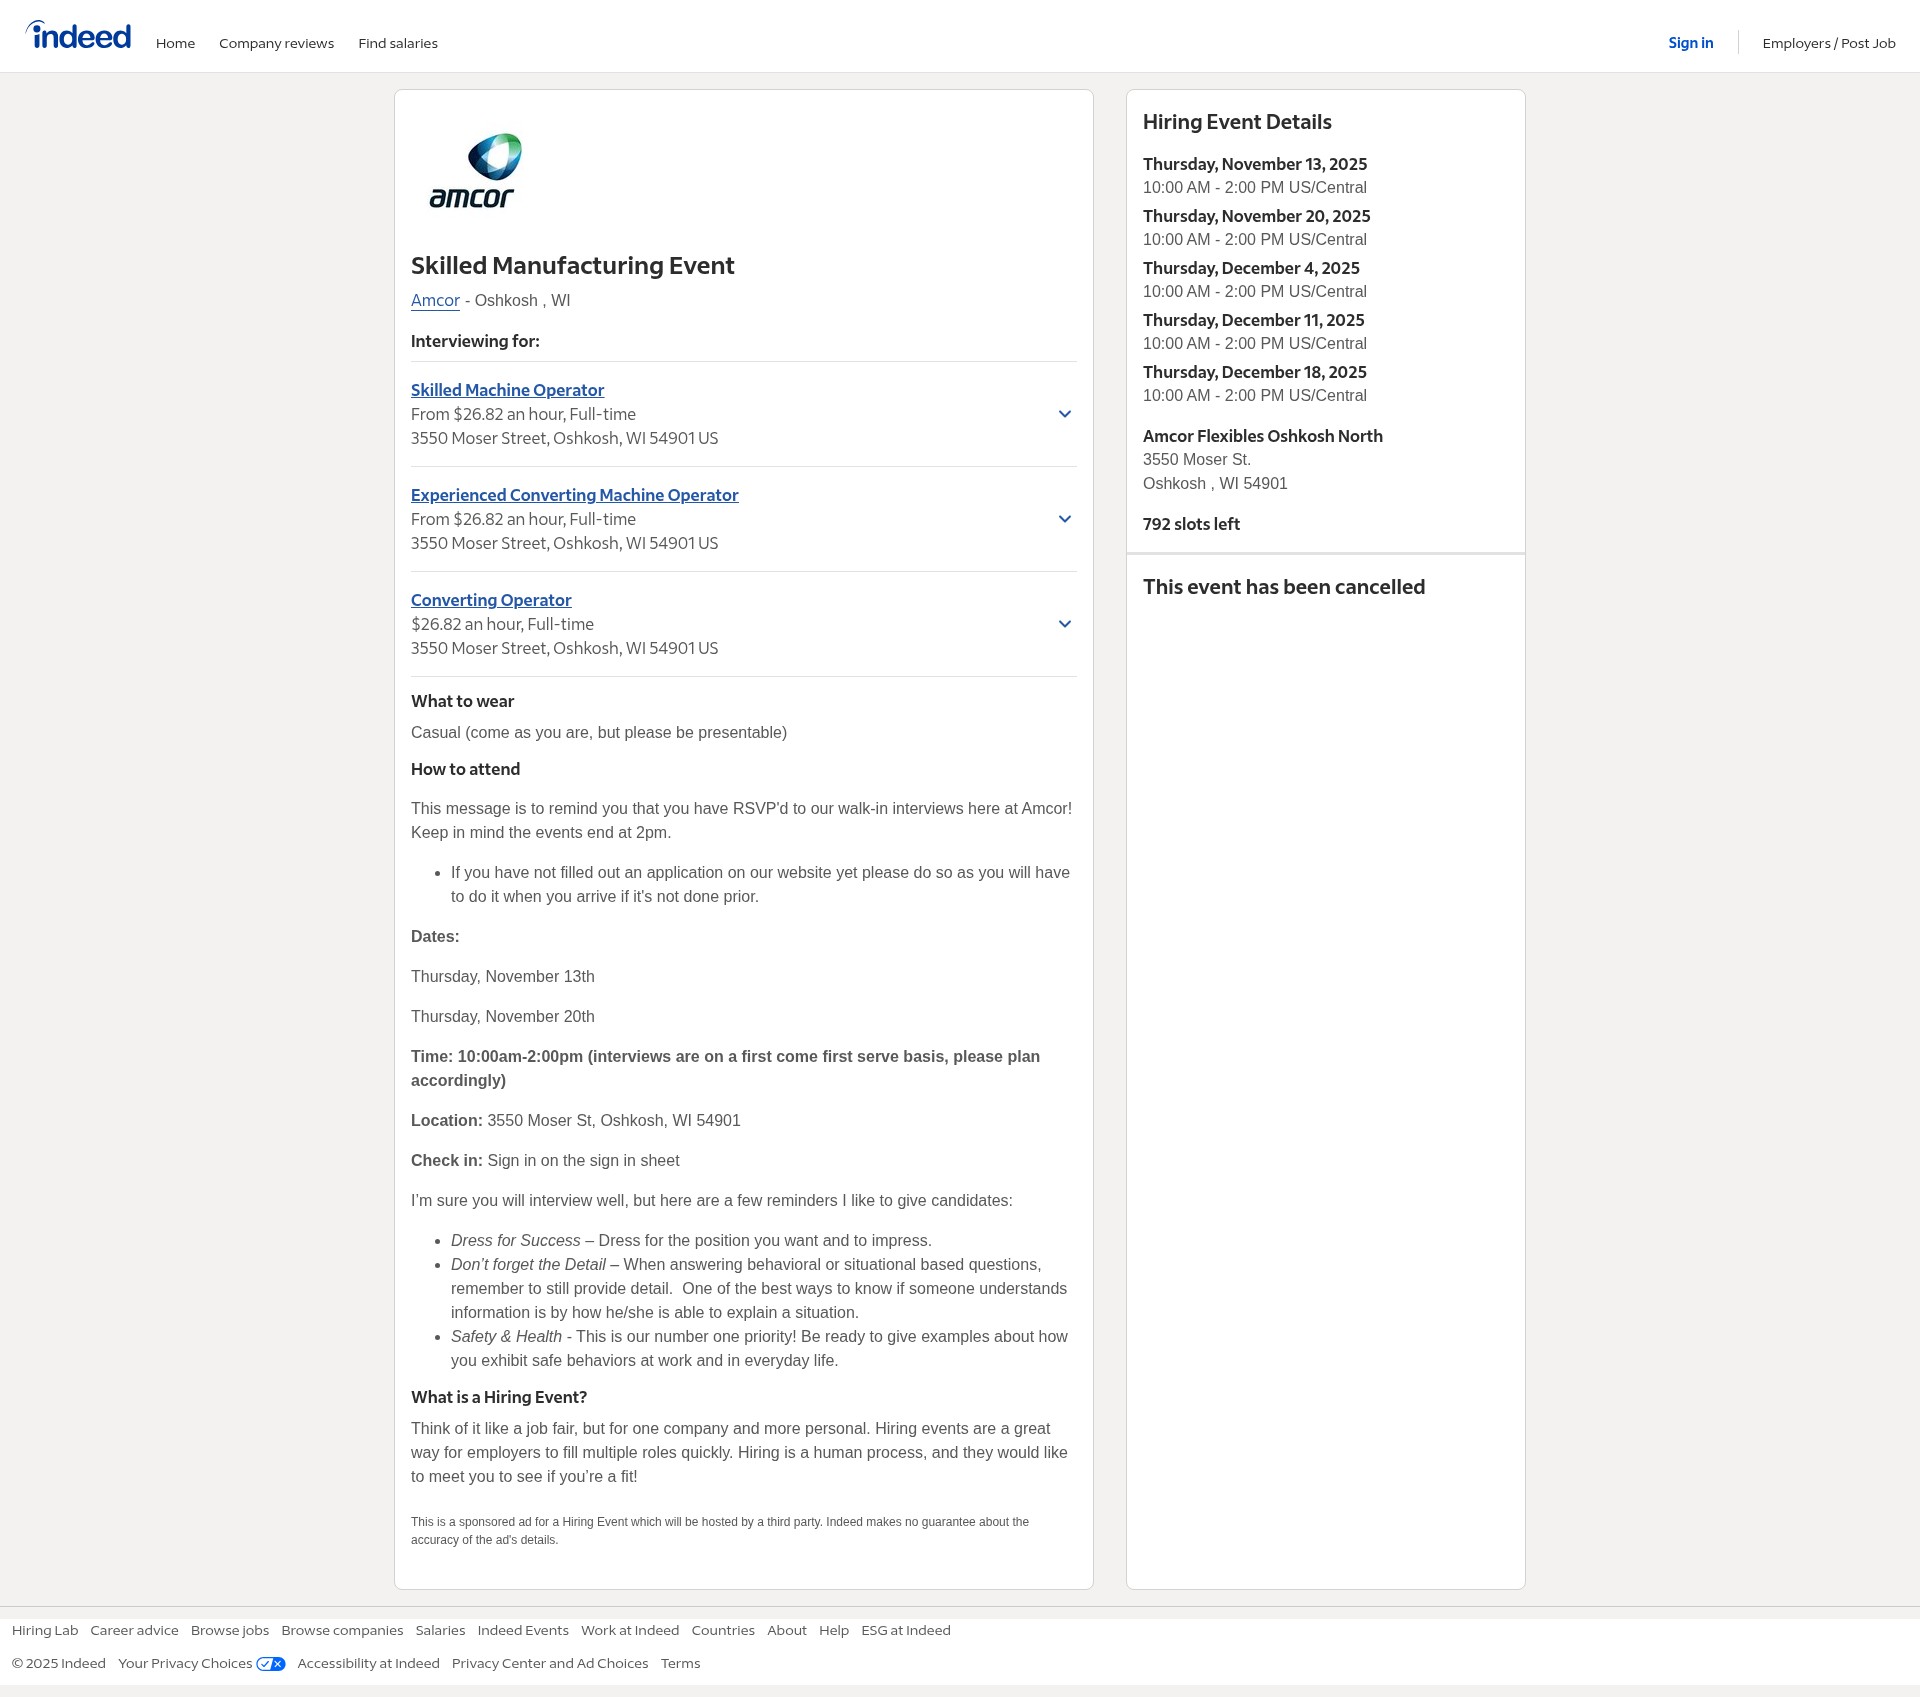Click the 792 slots left text
Screen dimensions: 1920x1697
pyautogui.click(x=1191, y=524)
